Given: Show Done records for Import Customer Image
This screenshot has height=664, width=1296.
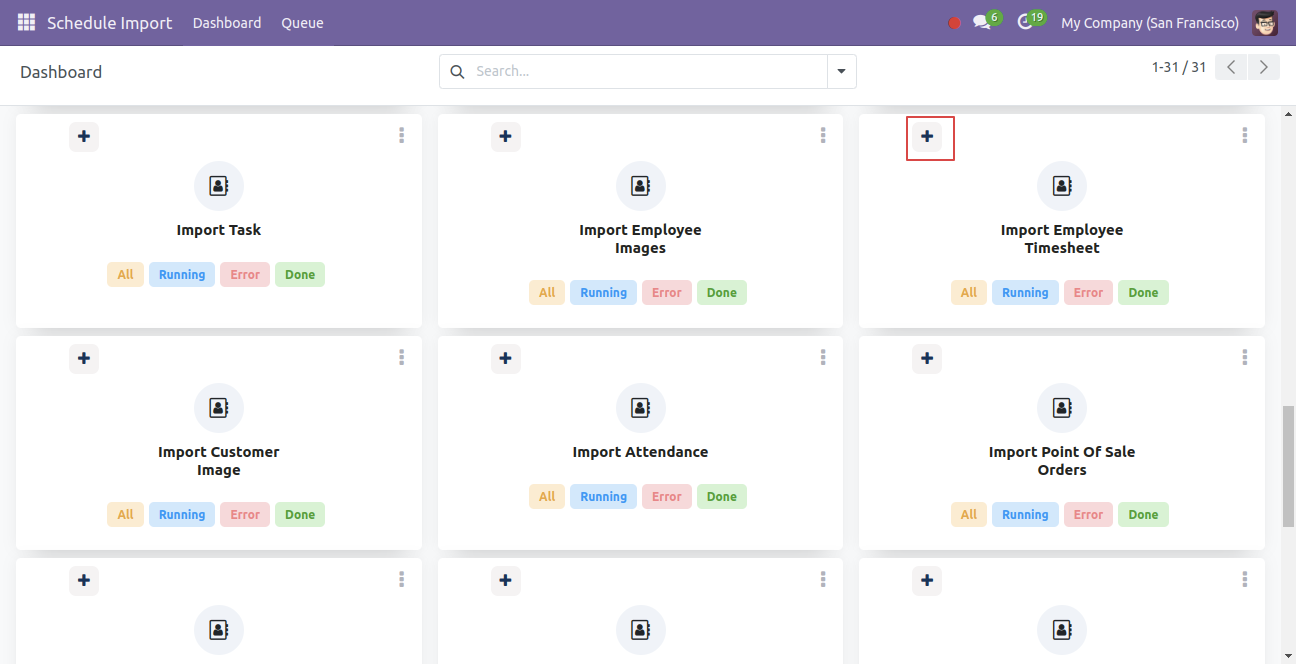Looking at the screenshot, I should pyautogui.click(x=300, y=515).
